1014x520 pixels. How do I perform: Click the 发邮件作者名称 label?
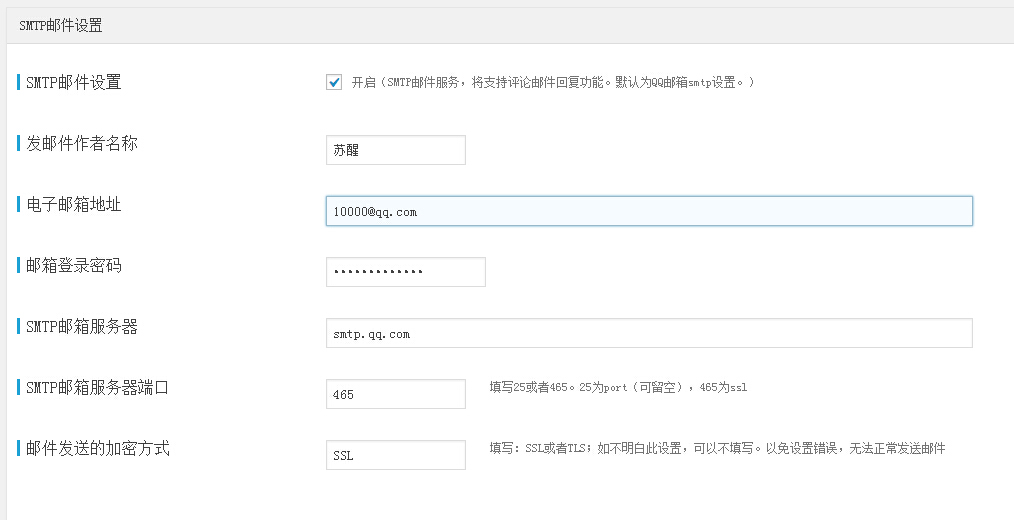pyautogui.click(x=81, y=143)
